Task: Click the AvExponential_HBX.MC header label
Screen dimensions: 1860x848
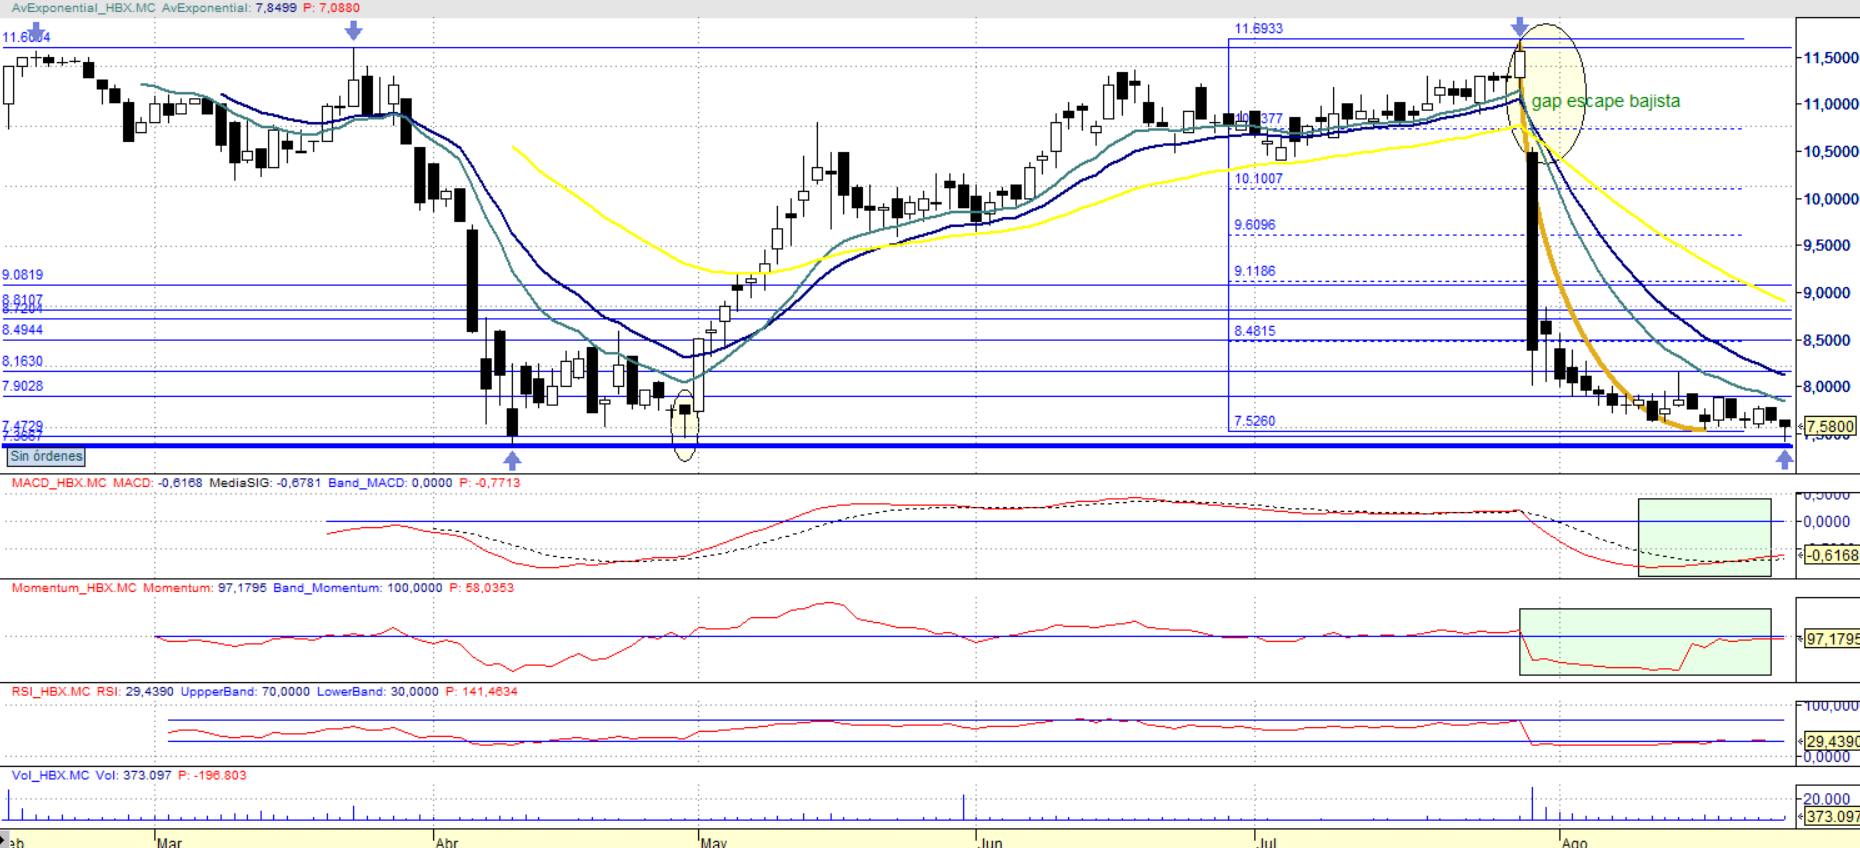Action: (x=83, y=7)
